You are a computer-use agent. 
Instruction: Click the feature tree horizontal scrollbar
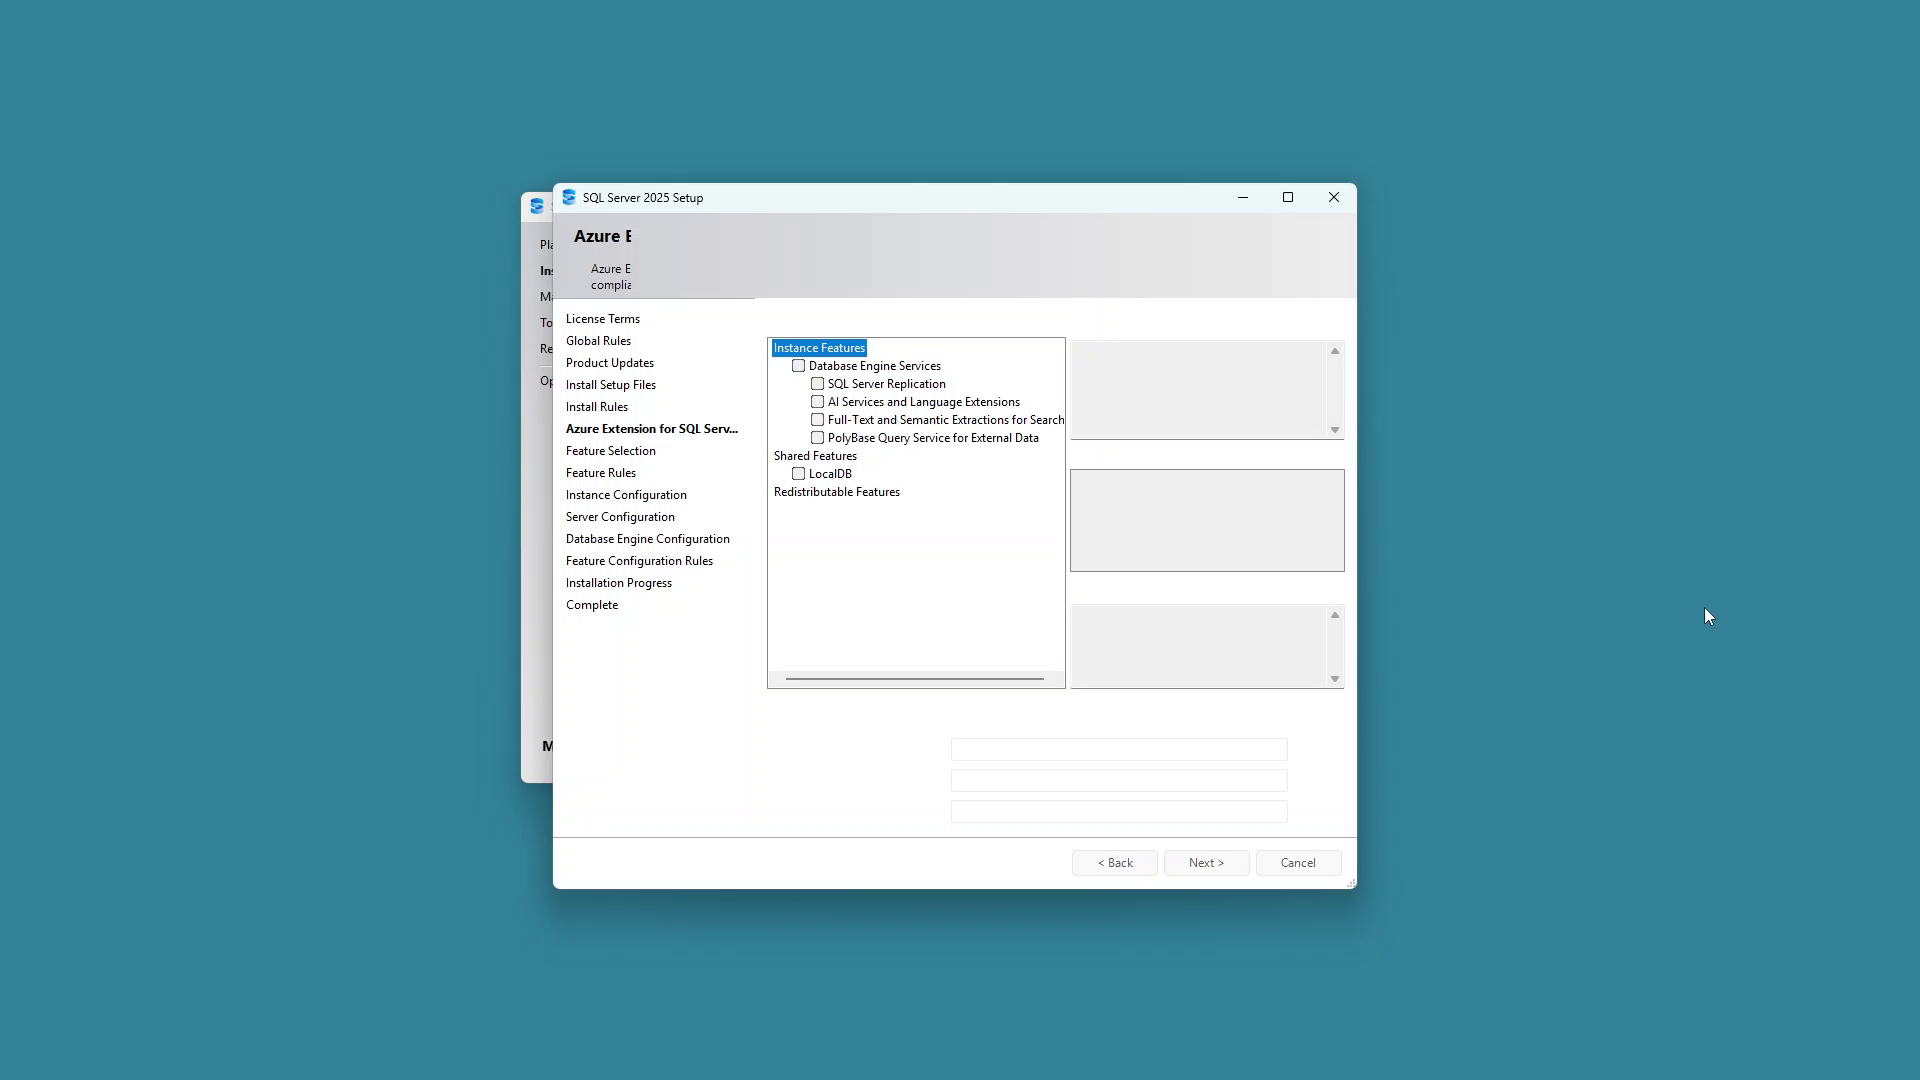915,679
